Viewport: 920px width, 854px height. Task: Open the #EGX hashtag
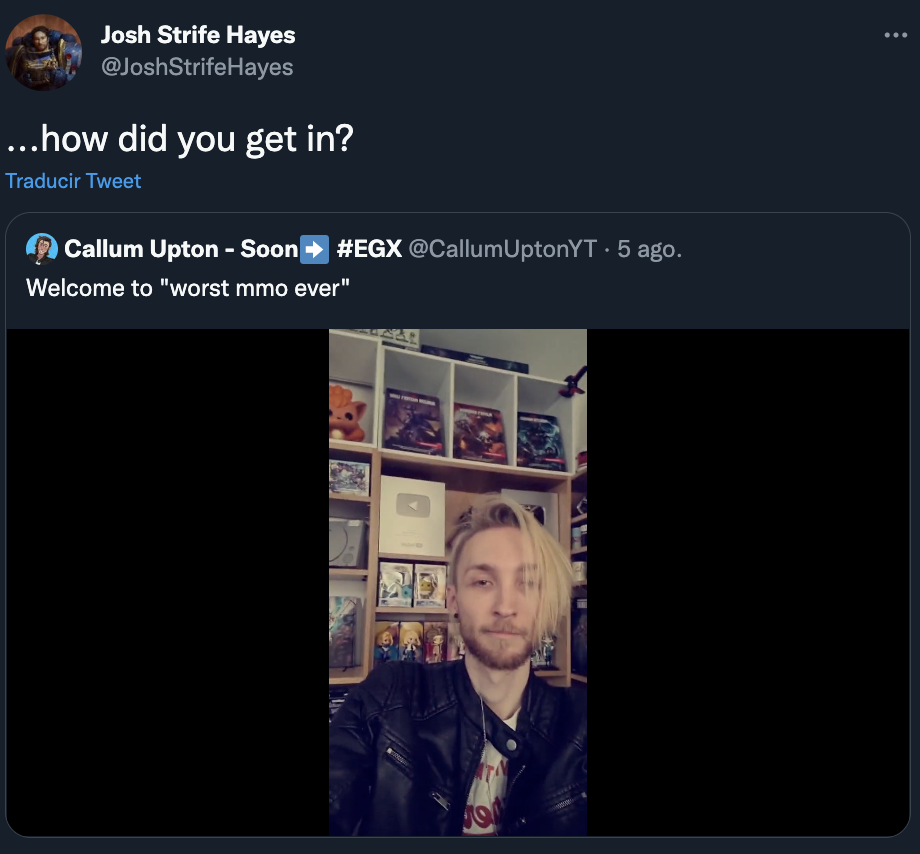tap(369, 249)
